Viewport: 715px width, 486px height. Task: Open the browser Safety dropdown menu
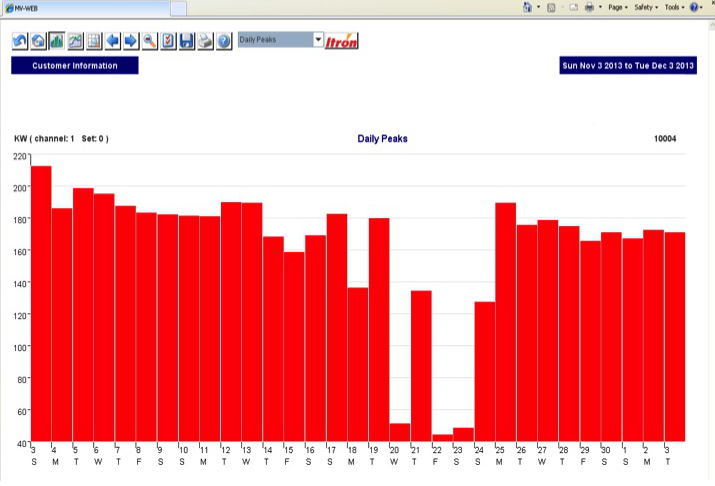646,7
